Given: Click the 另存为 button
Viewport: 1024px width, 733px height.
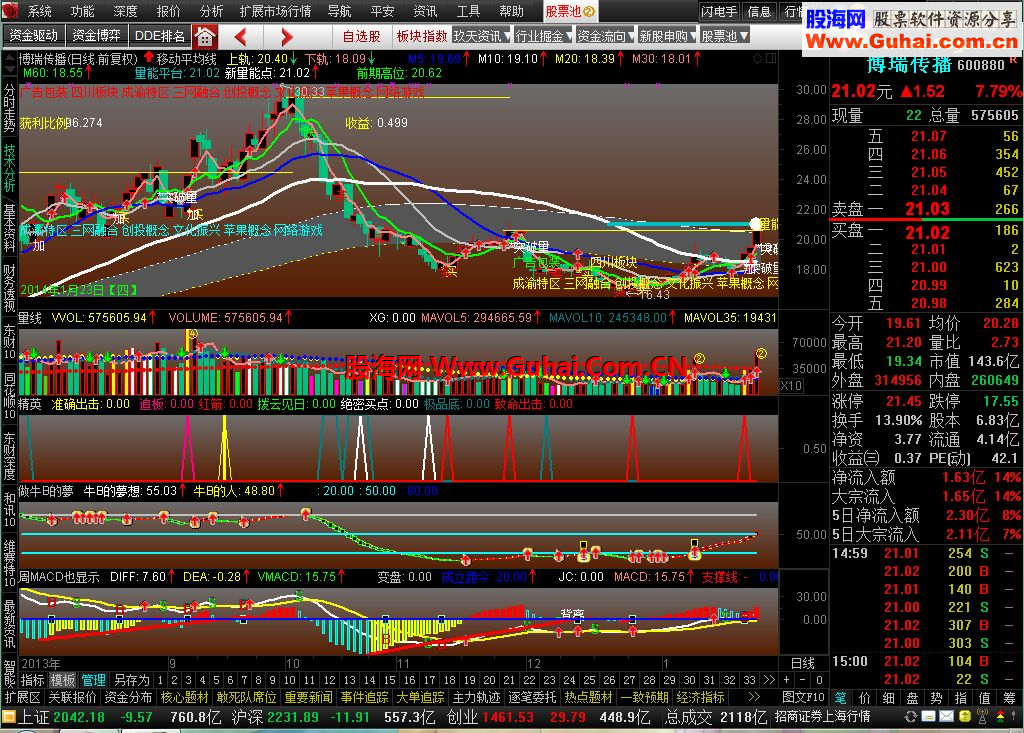Looking at the screenshot, I should [x=131, y=680].
